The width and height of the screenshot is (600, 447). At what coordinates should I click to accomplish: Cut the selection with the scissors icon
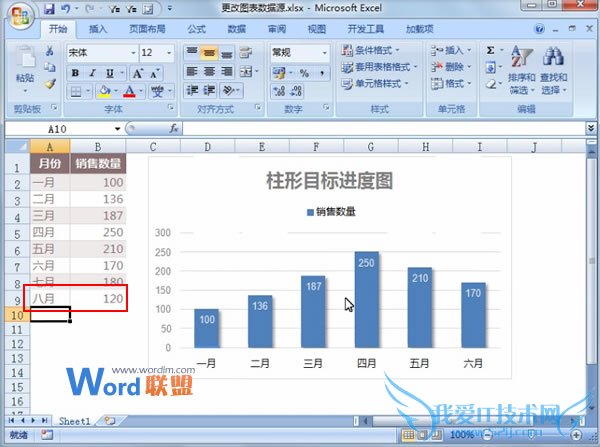tap(50, 51)
